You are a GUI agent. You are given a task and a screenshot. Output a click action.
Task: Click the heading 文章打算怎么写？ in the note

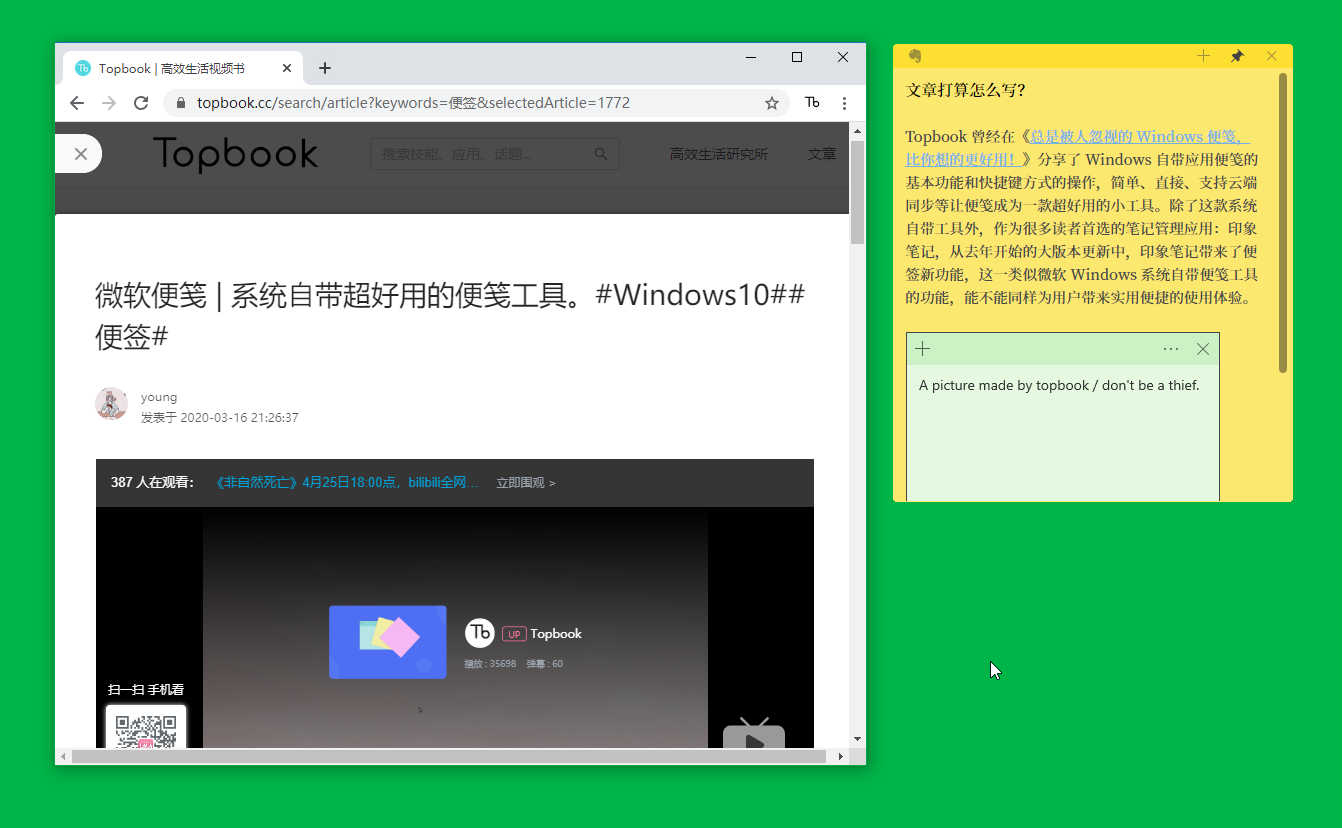click(x=965, y=90)
